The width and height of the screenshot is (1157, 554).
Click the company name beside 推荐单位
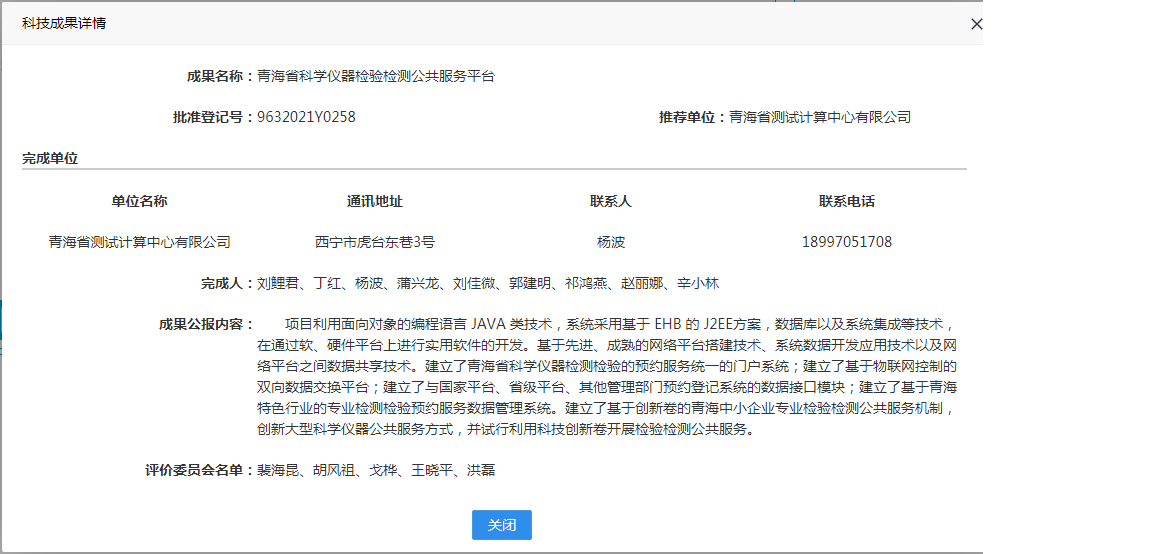tap(820, 117)
